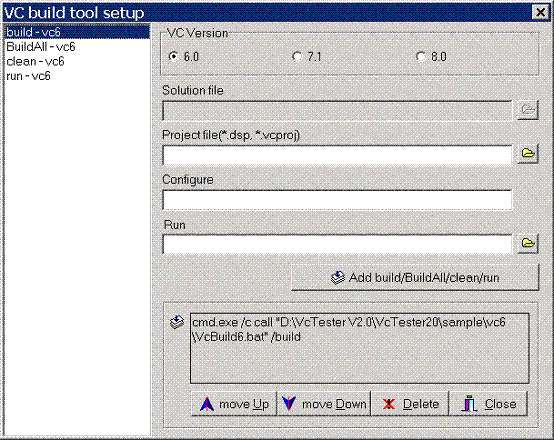Click the cmd.exe command text area

coord(360,348)
